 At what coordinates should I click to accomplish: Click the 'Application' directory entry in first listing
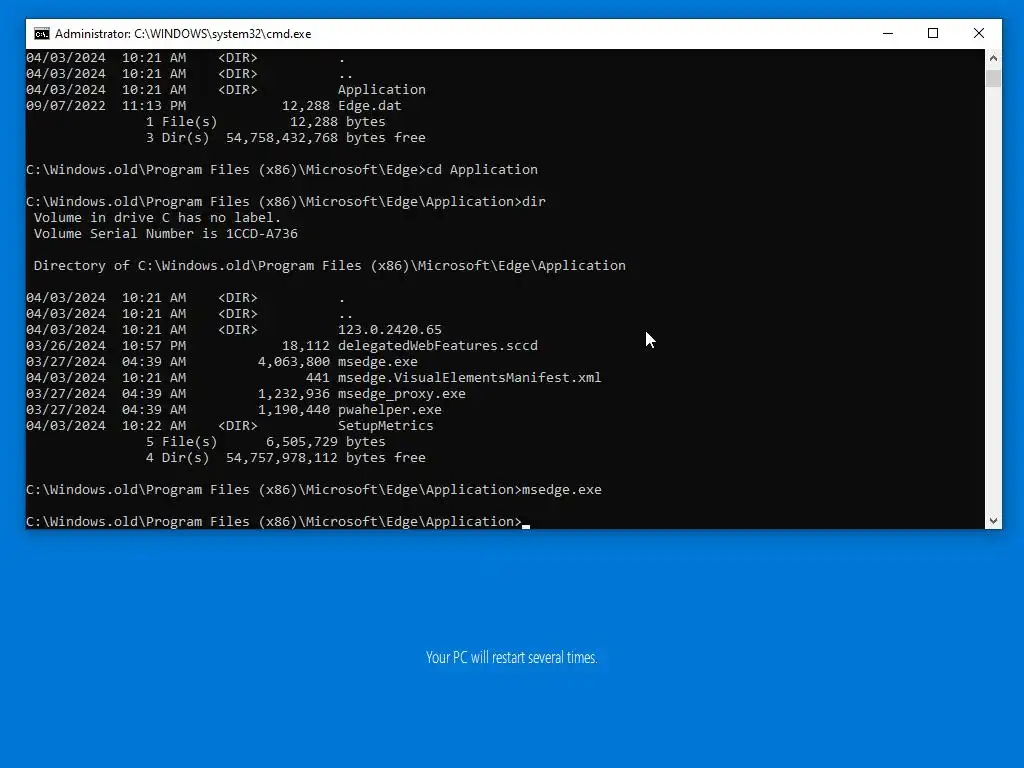coord(381,90)
